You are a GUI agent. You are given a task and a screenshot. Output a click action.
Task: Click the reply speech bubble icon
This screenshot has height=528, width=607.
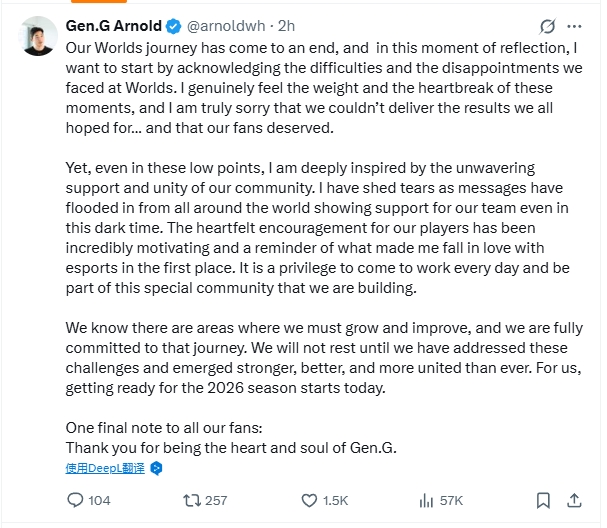click(75, 499)
